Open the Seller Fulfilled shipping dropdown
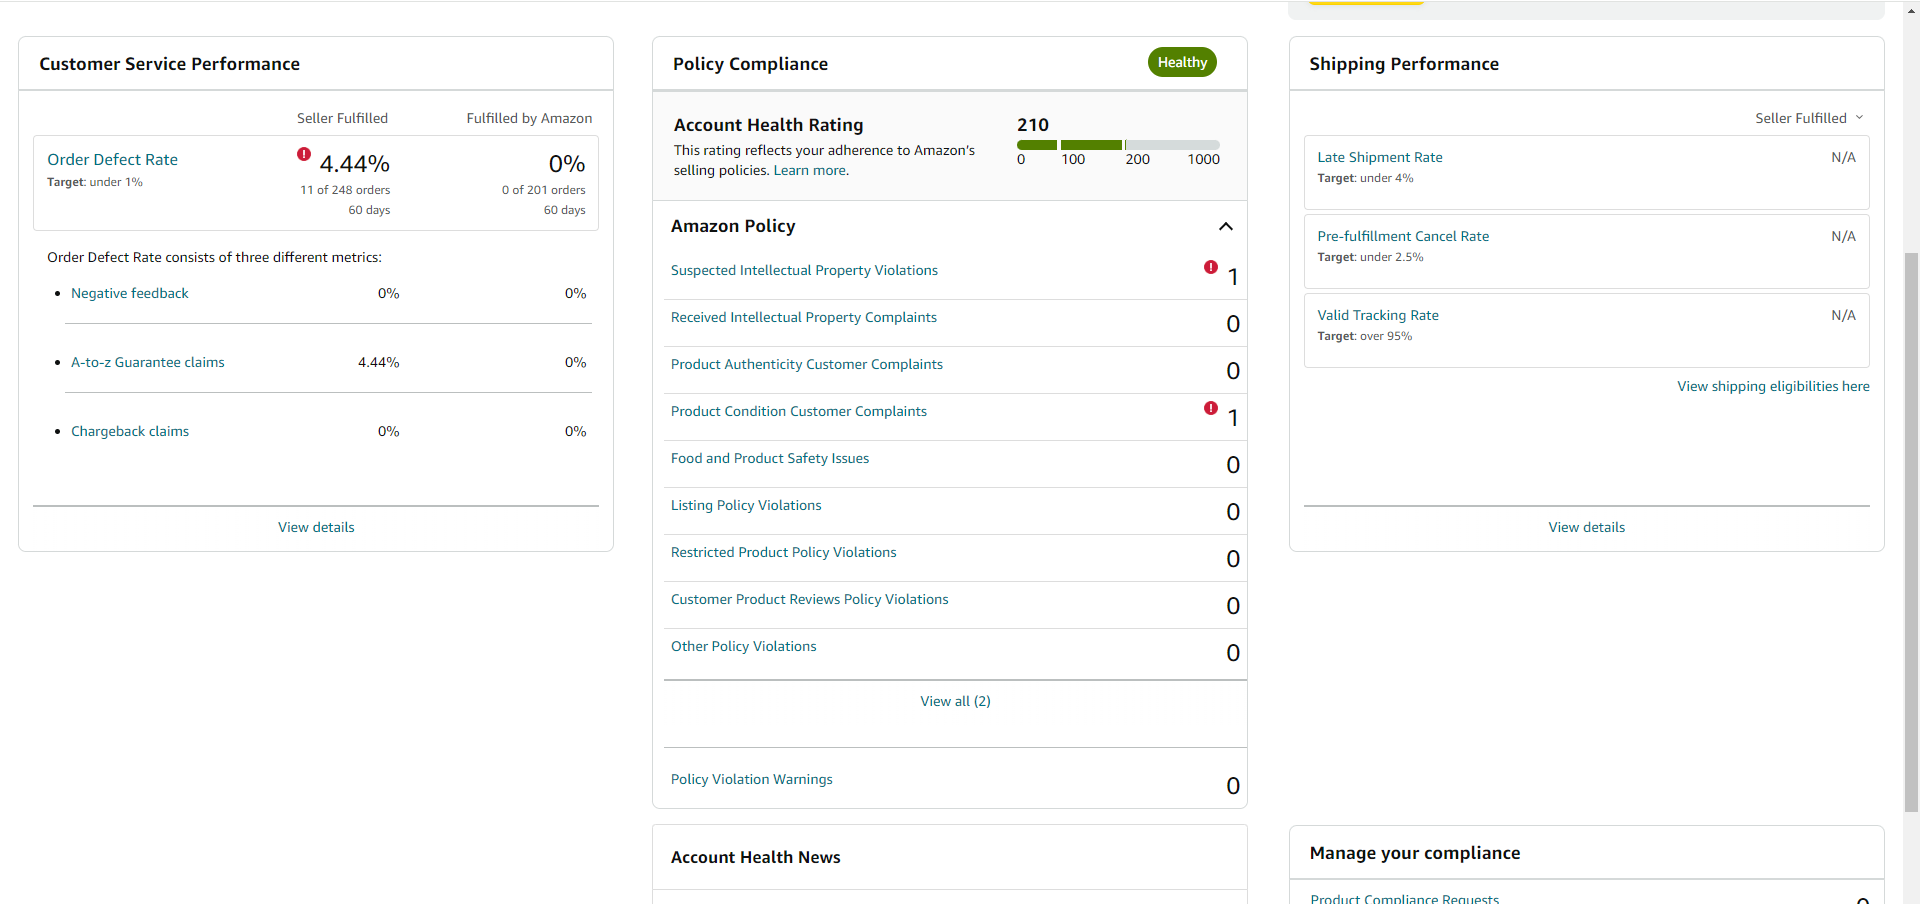 click(1809, 118)
